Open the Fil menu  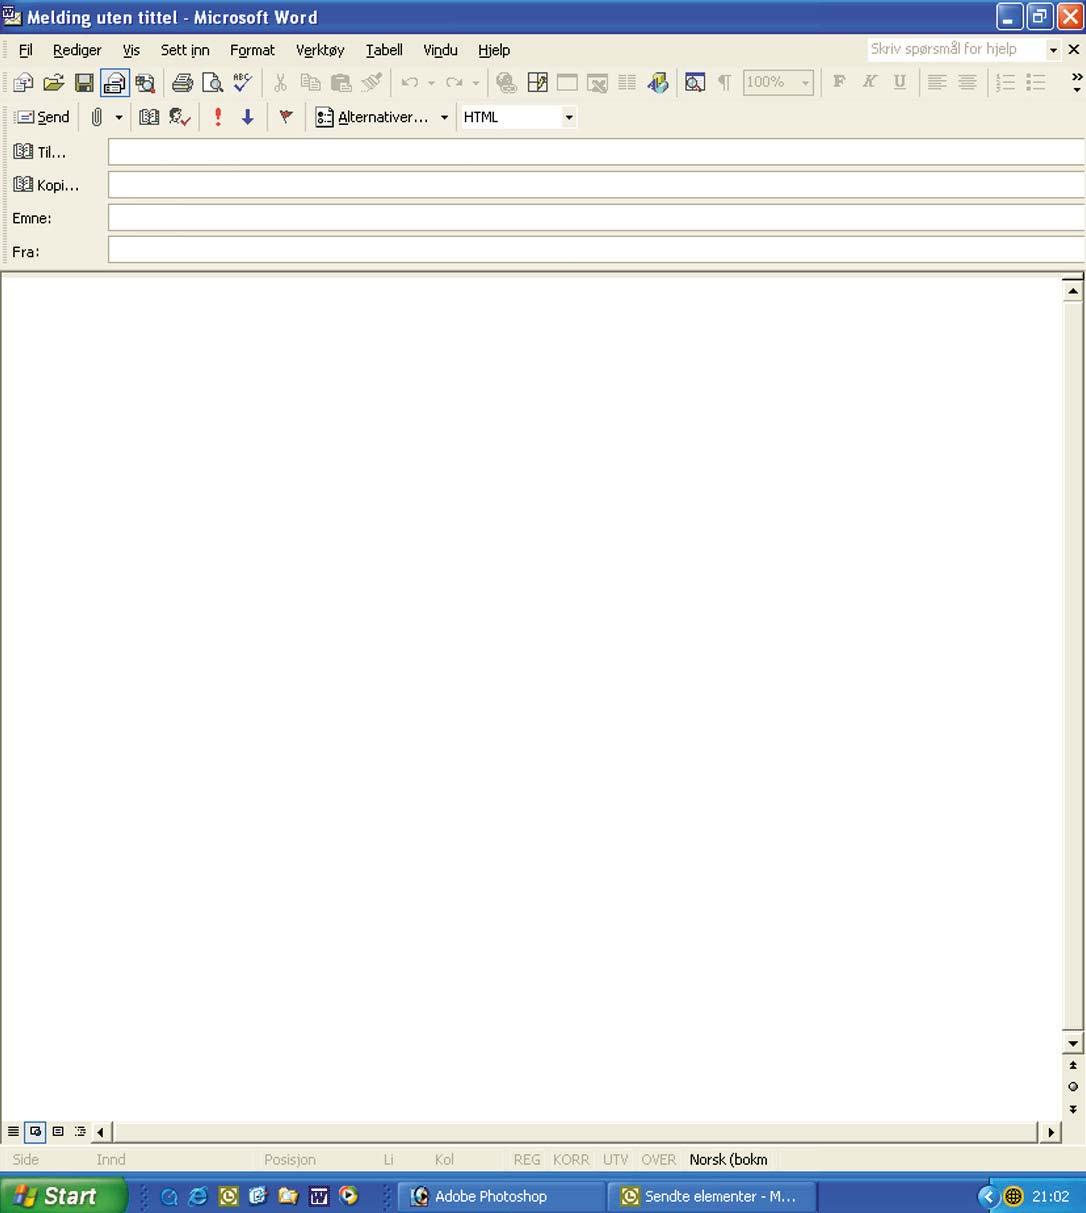[x=26, y=50]
